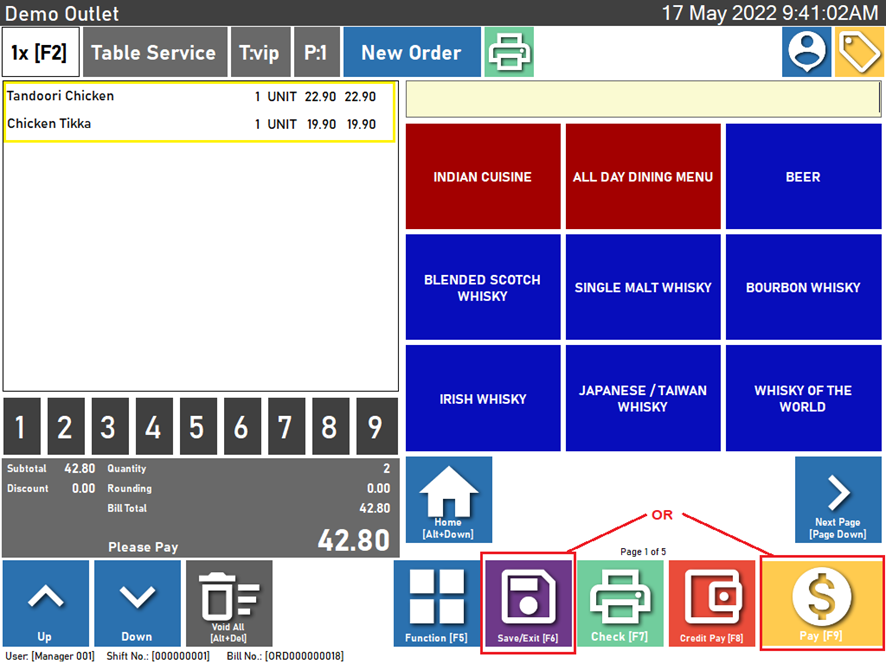This screenshot has width=886, height=664.
Task: Void all items with trash icon
Action: click(229, 603)
